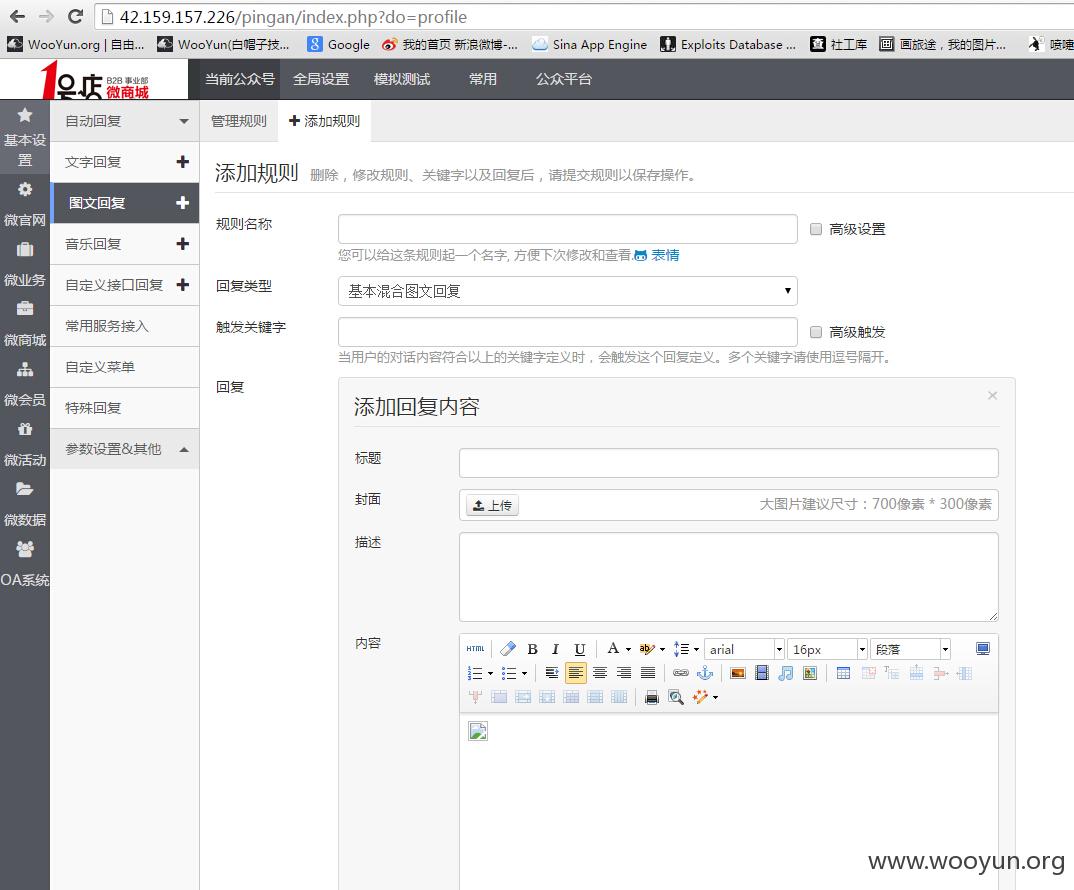This screenshot has width=1074, height=890.
Task: Enable the 高级触发 checkbox
Action: pos(816,332)
